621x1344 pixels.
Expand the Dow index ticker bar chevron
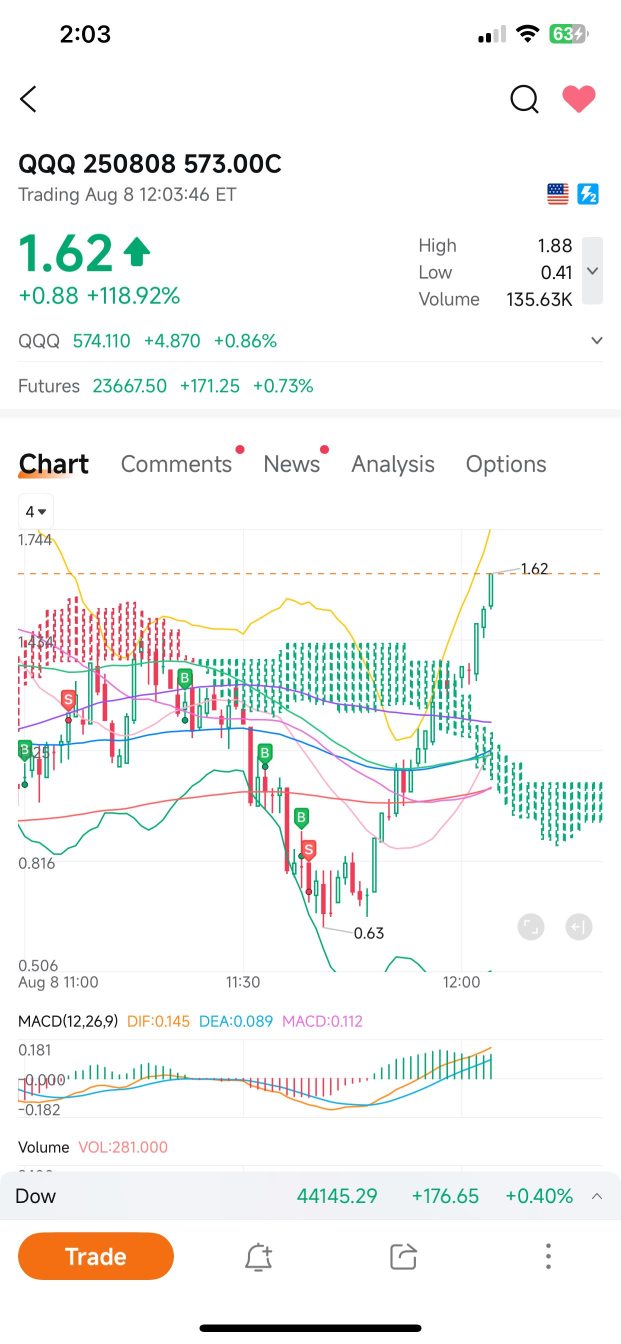[x=597, y=1196]
